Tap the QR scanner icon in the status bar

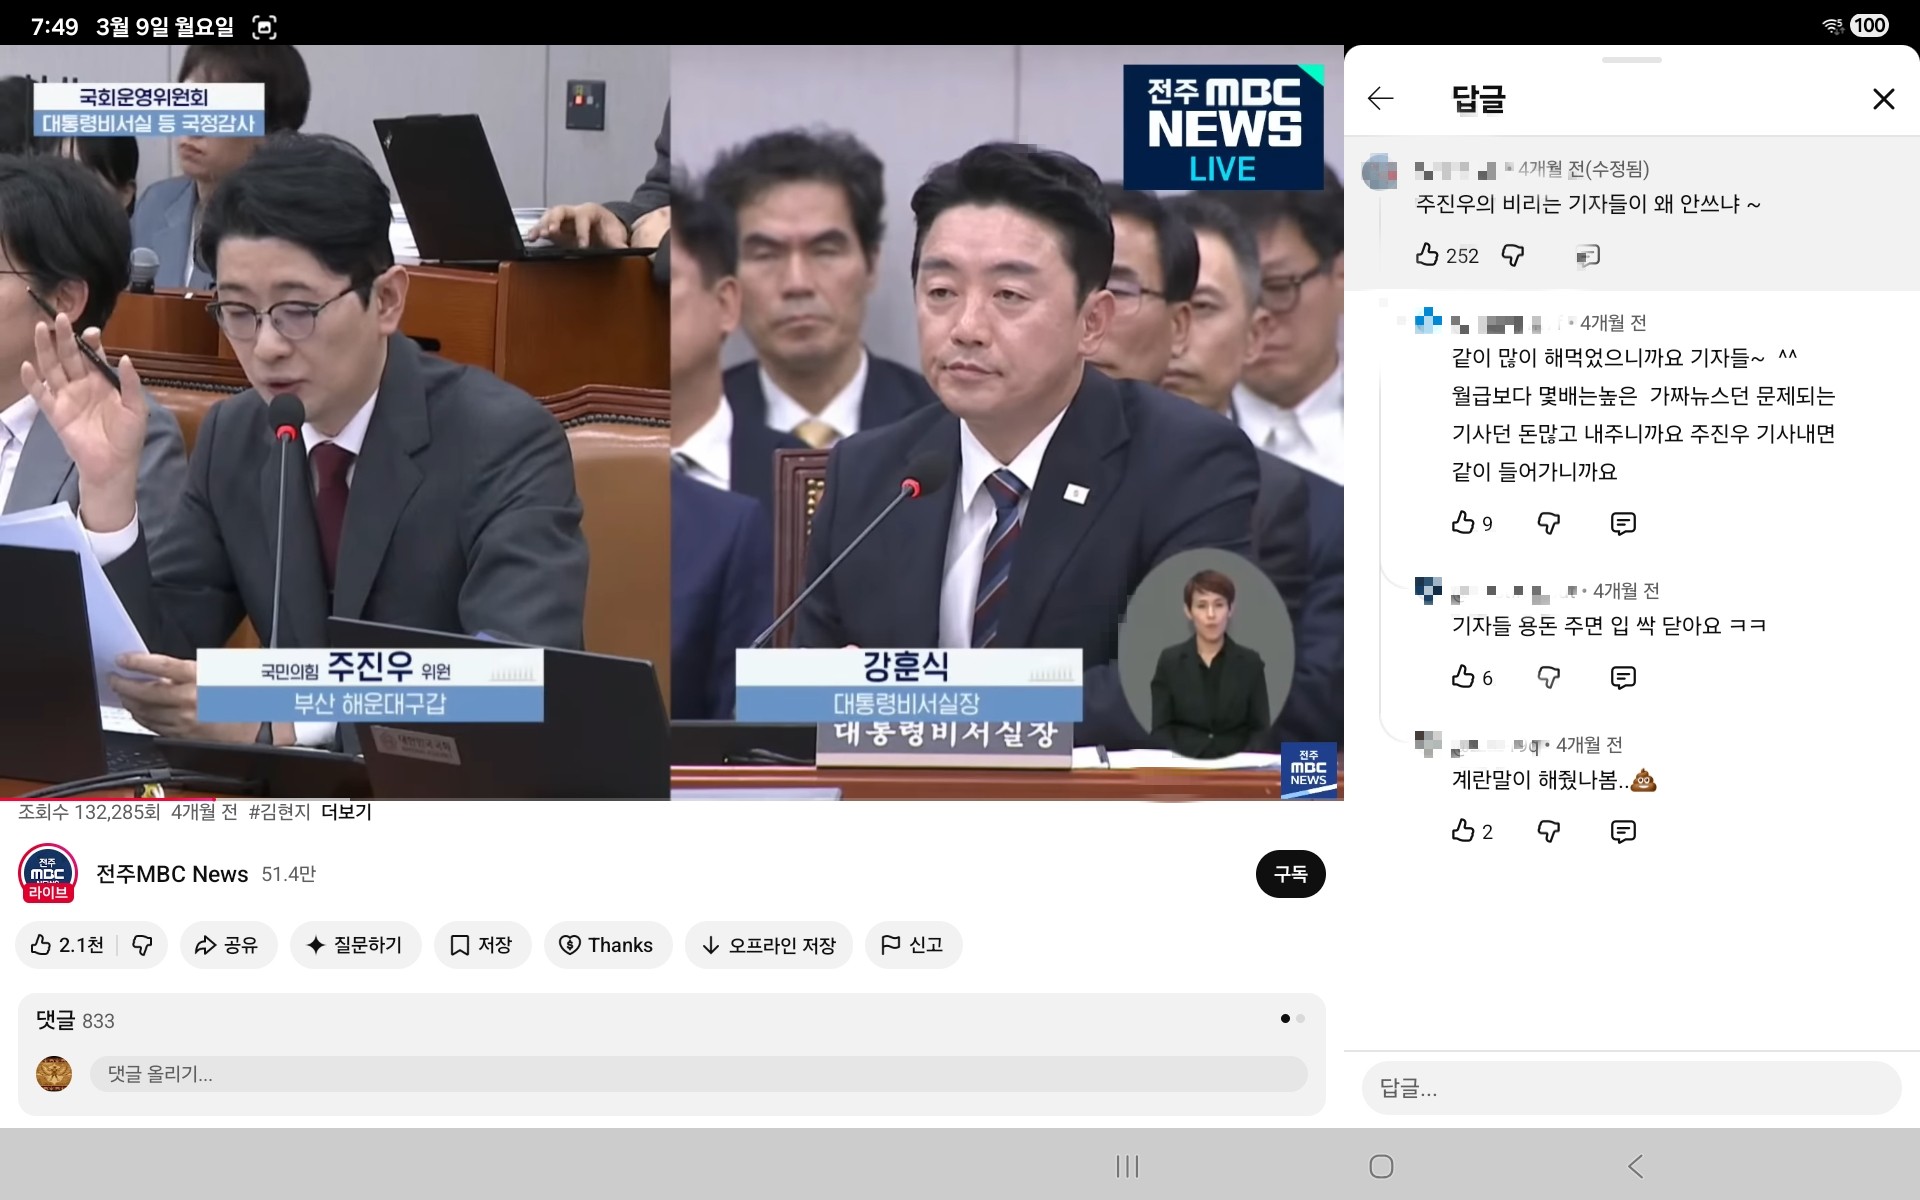[x=264, y=27]
